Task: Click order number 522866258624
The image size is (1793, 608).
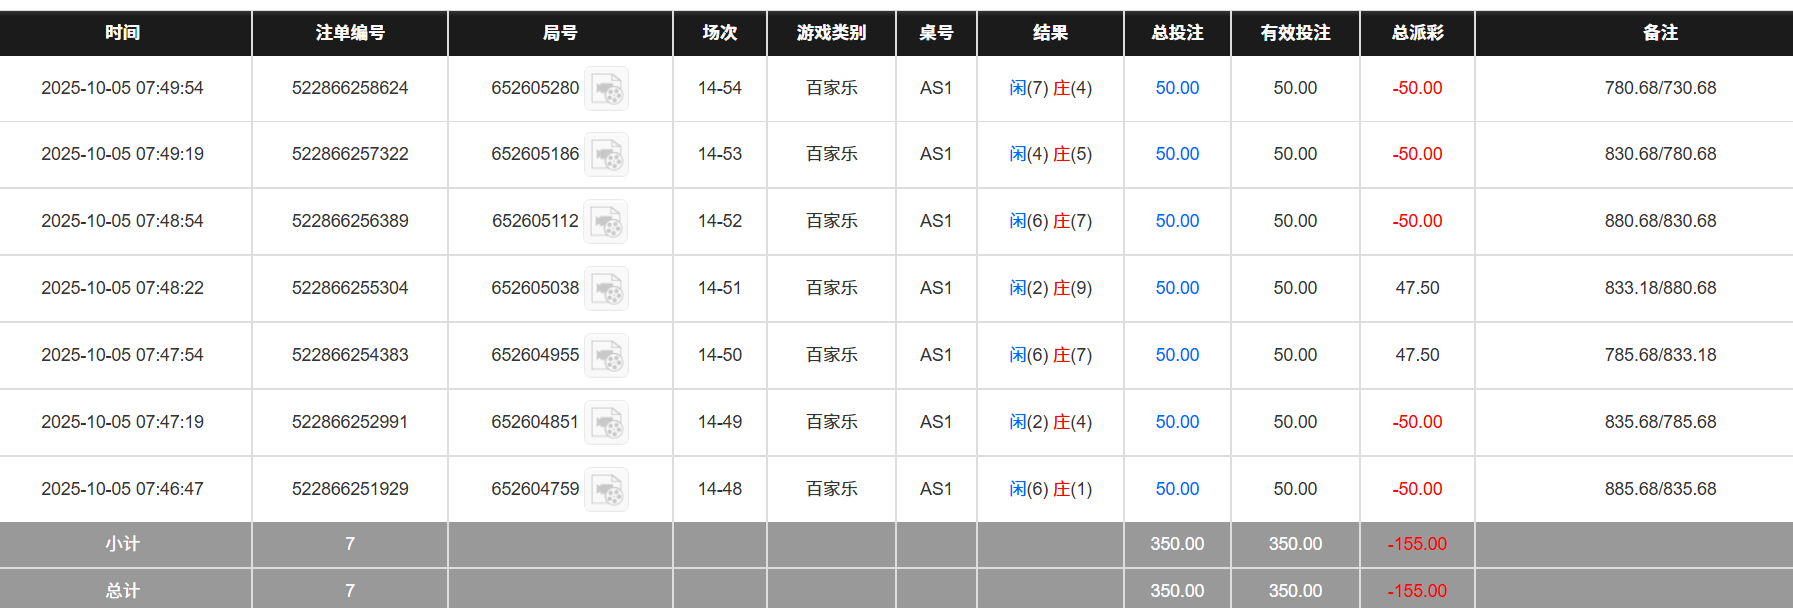Action: point(350,88)
